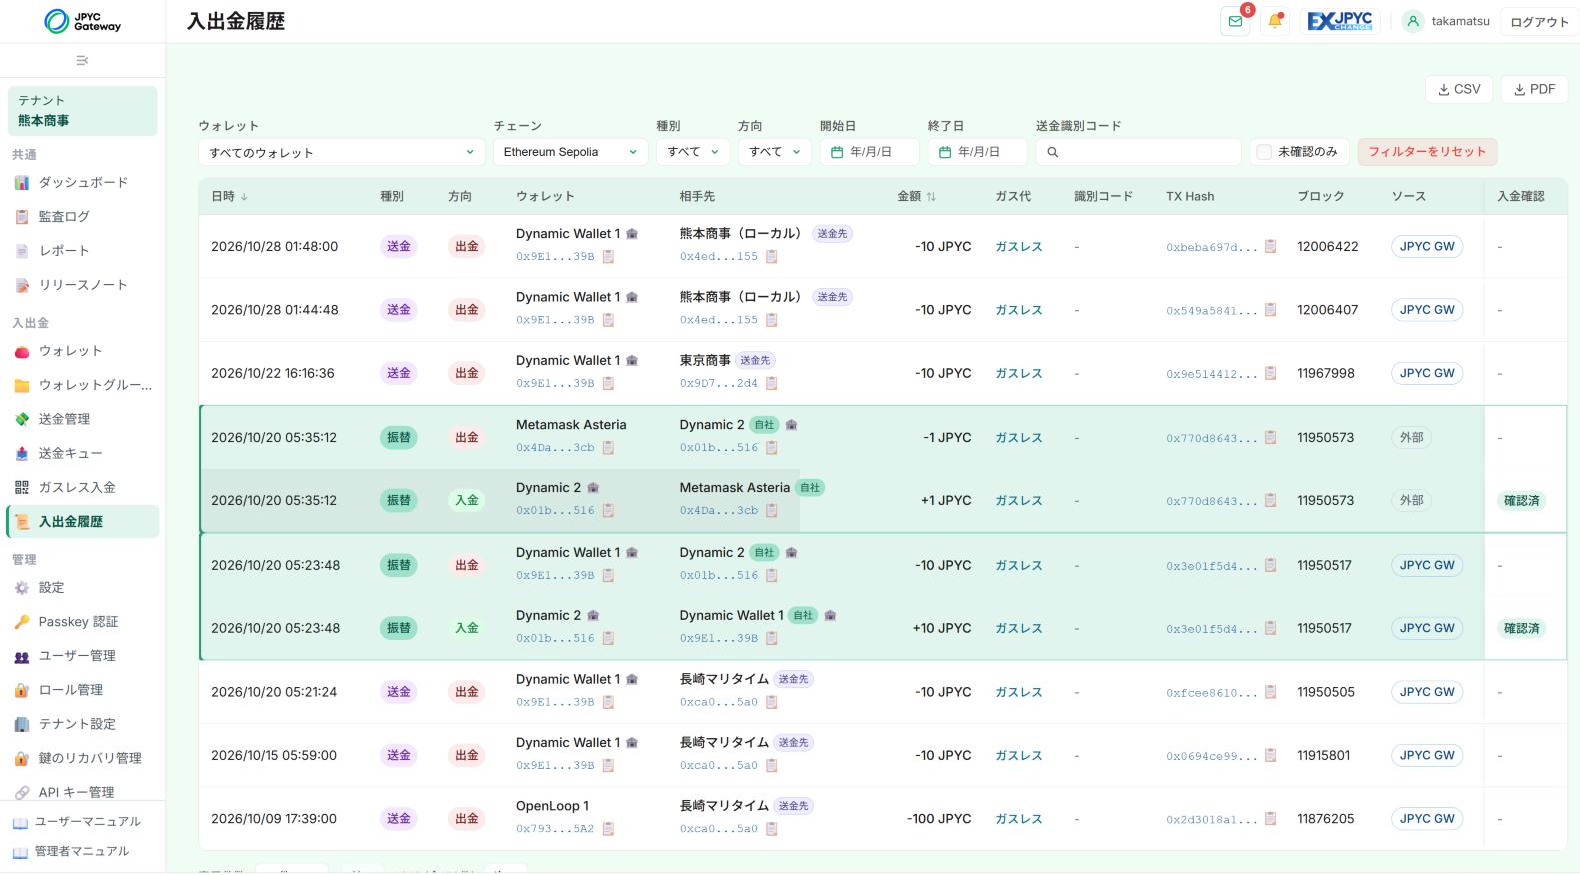This screenshot has height=875, width=1580.
Task: Export the history as PDF
Action: (1534, 89)
